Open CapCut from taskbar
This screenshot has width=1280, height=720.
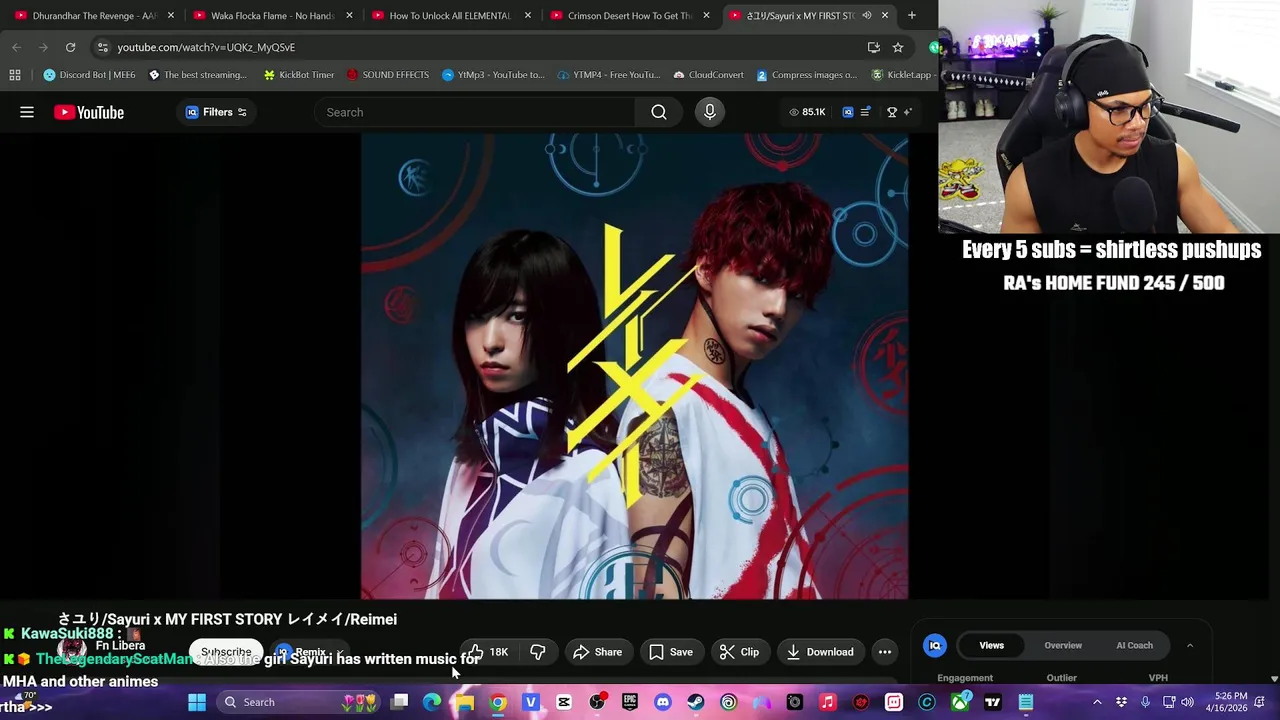564,702
